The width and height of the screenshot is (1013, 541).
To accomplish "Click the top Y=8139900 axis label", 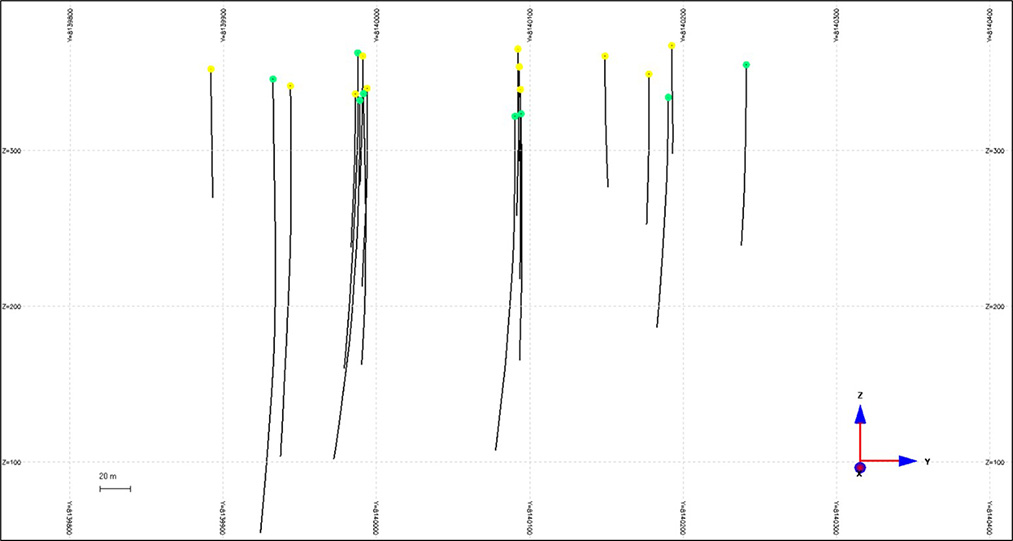I will click(x=222, y=23).
